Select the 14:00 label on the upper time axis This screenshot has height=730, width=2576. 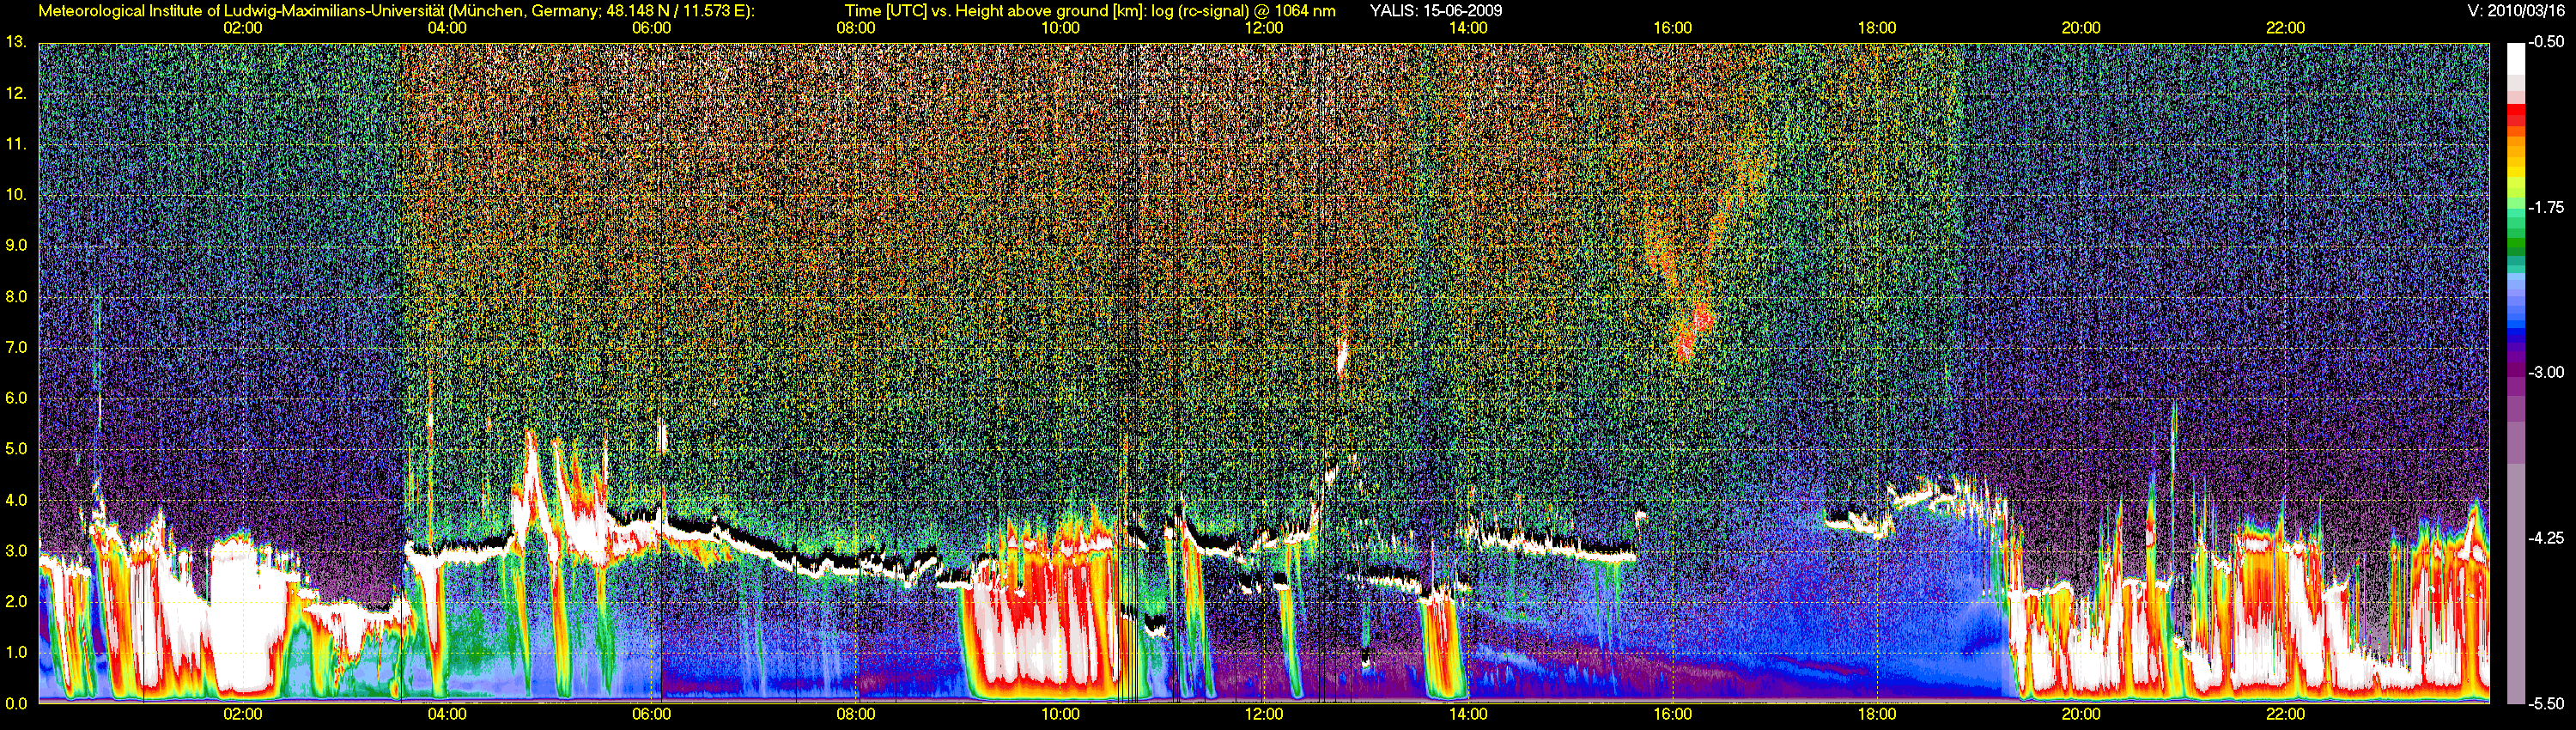pyautogui.click(x=1468, y=28)
